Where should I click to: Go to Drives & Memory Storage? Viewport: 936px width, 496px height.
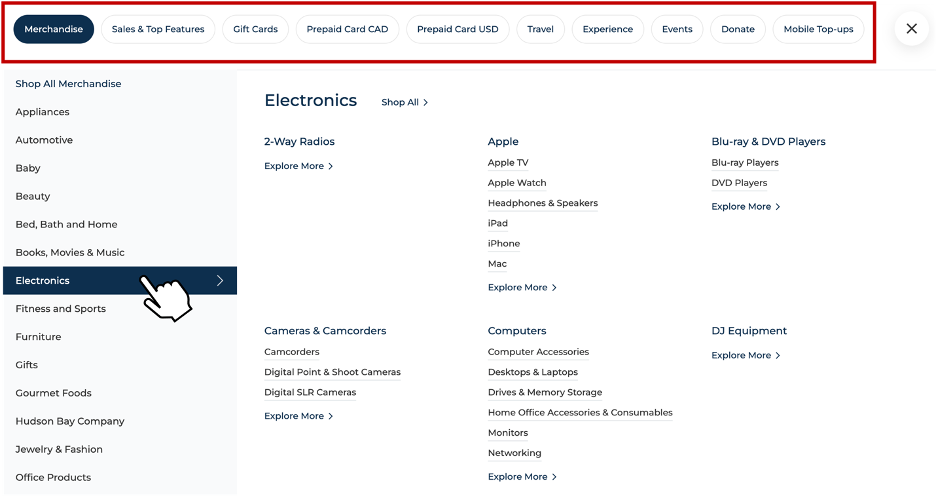(545, 393)
